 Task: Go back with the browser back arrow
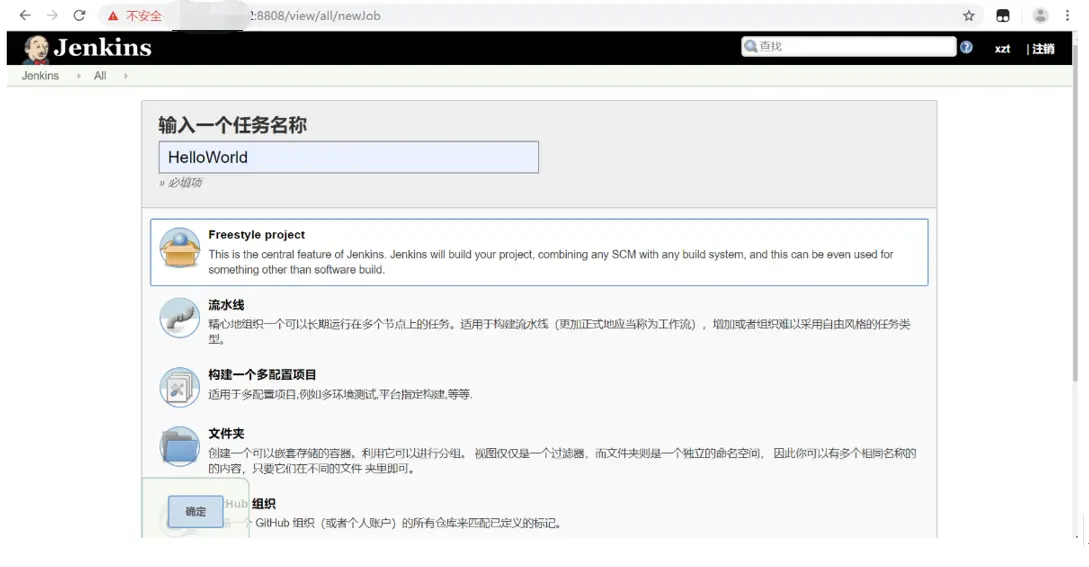click(25, 15)
